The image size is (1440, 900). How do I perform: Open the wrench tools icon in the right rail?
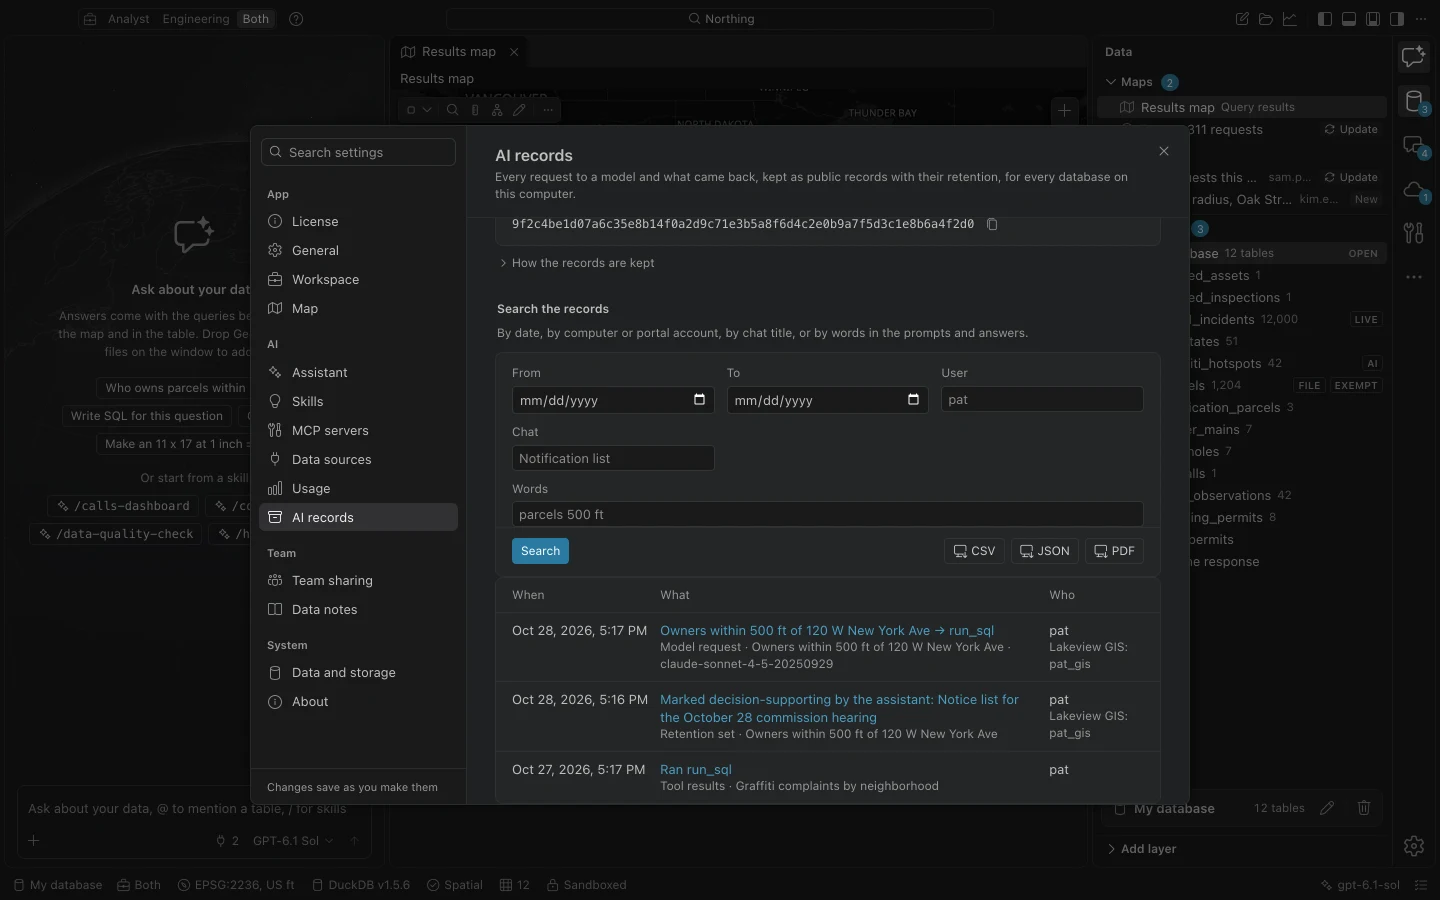(x=1413, y=233)
